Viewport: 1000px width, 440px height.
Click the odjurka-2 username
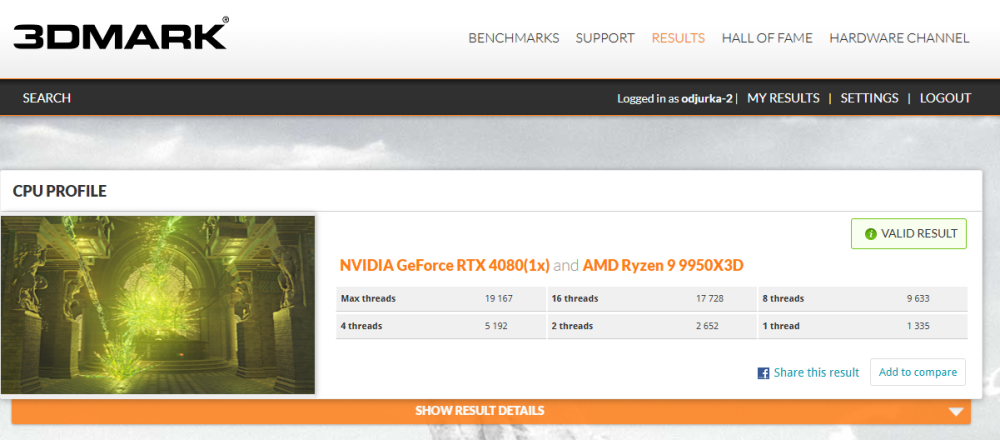click(x=707, y=99)
